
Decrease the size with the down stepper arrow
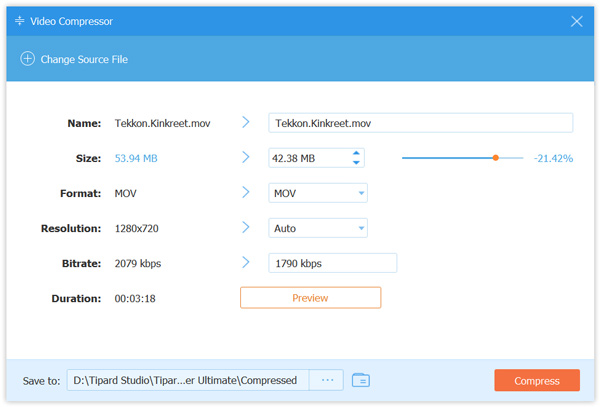pyautogui.click(x=356, y=163)
